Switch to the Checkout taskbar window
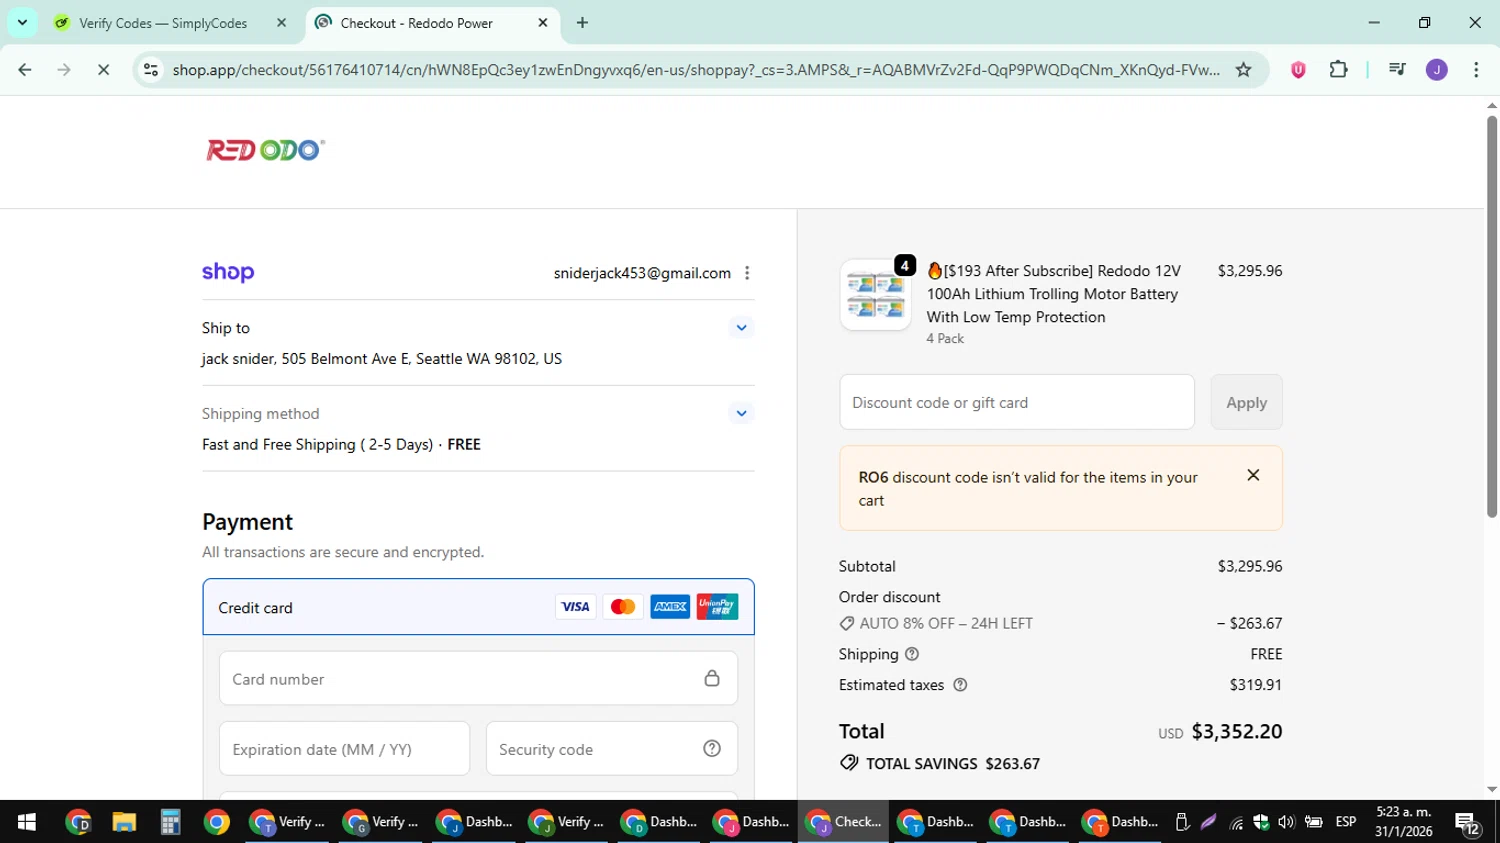This screenshot has width=1500, height=843. (844, 822)
